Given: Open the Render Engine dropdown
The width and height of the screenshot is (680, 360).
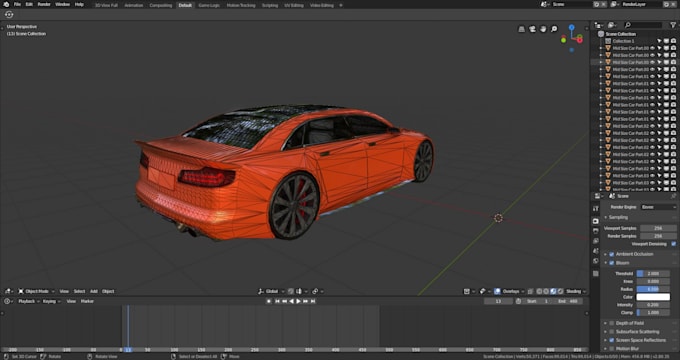Looking at the screenshot, I should pos(658,207).
